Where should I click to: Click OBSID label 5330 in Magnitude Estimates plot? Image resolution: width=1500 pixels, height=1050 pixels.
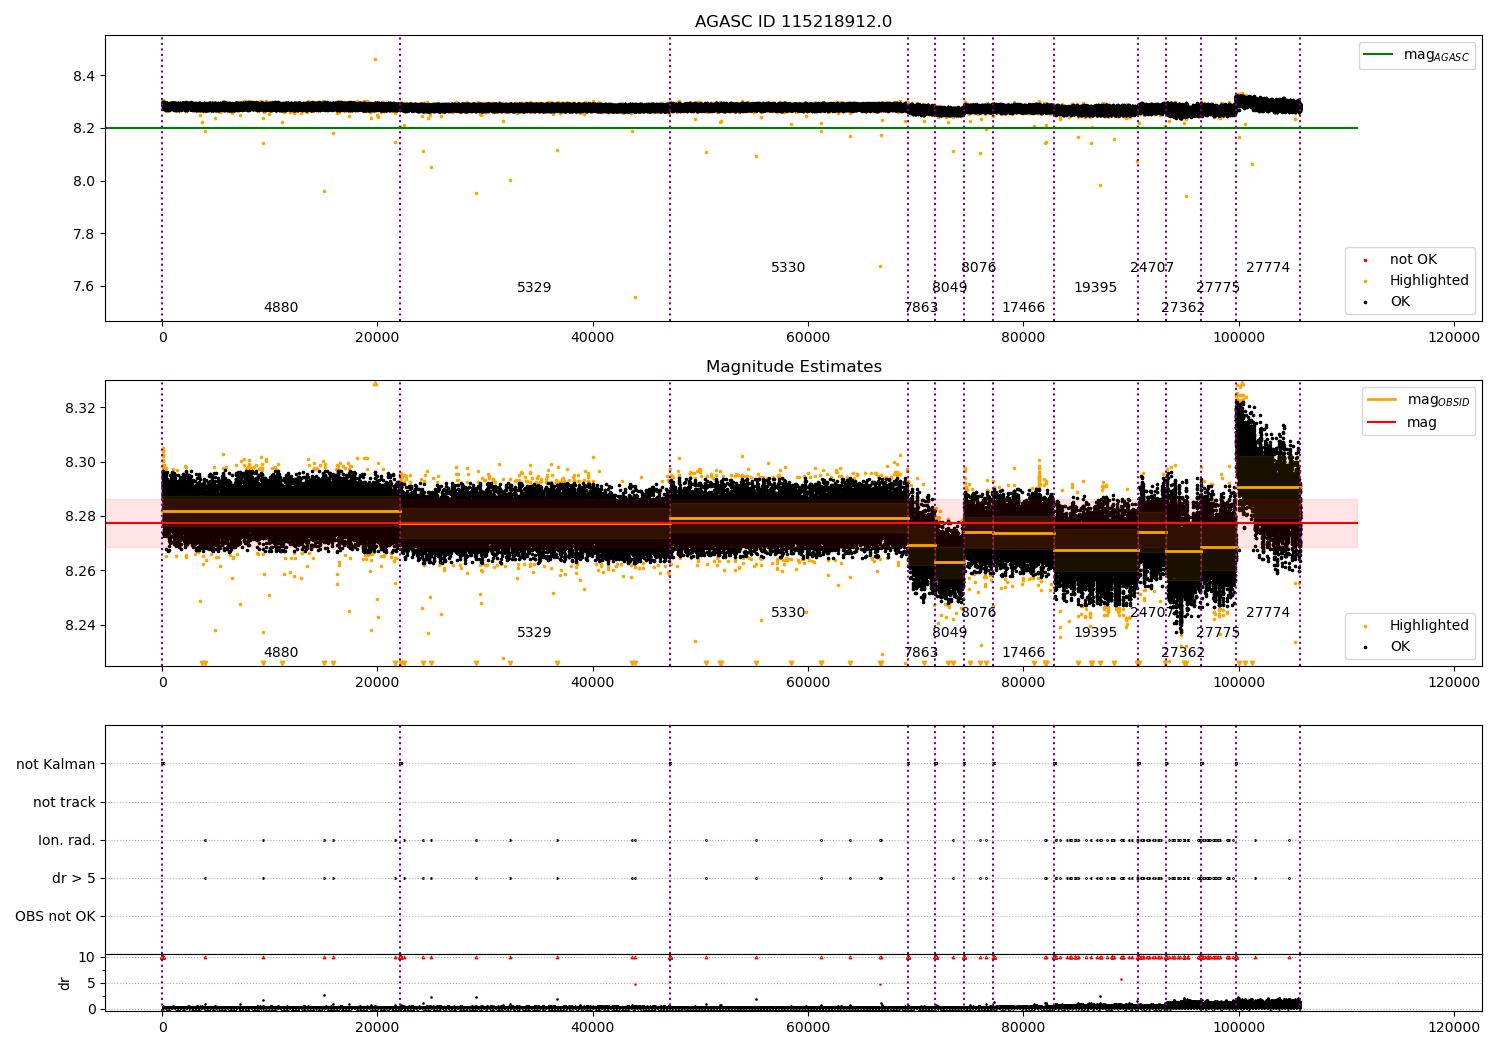(788, 613)
